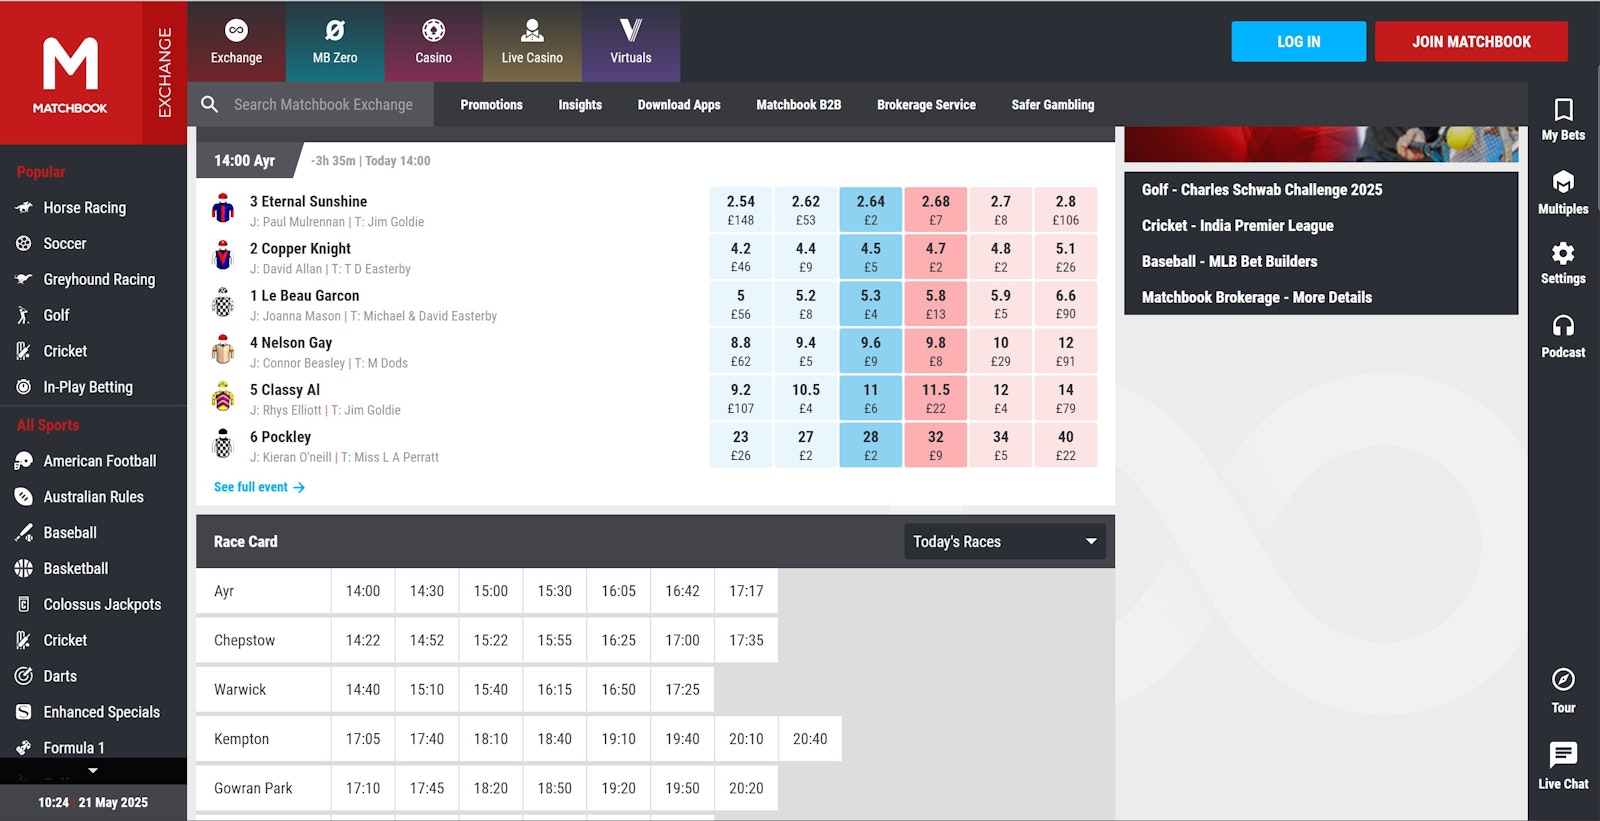The image size is (1600, 821).
Task: Switch to MB Zero tab
Action: click(x=335, y=42)
